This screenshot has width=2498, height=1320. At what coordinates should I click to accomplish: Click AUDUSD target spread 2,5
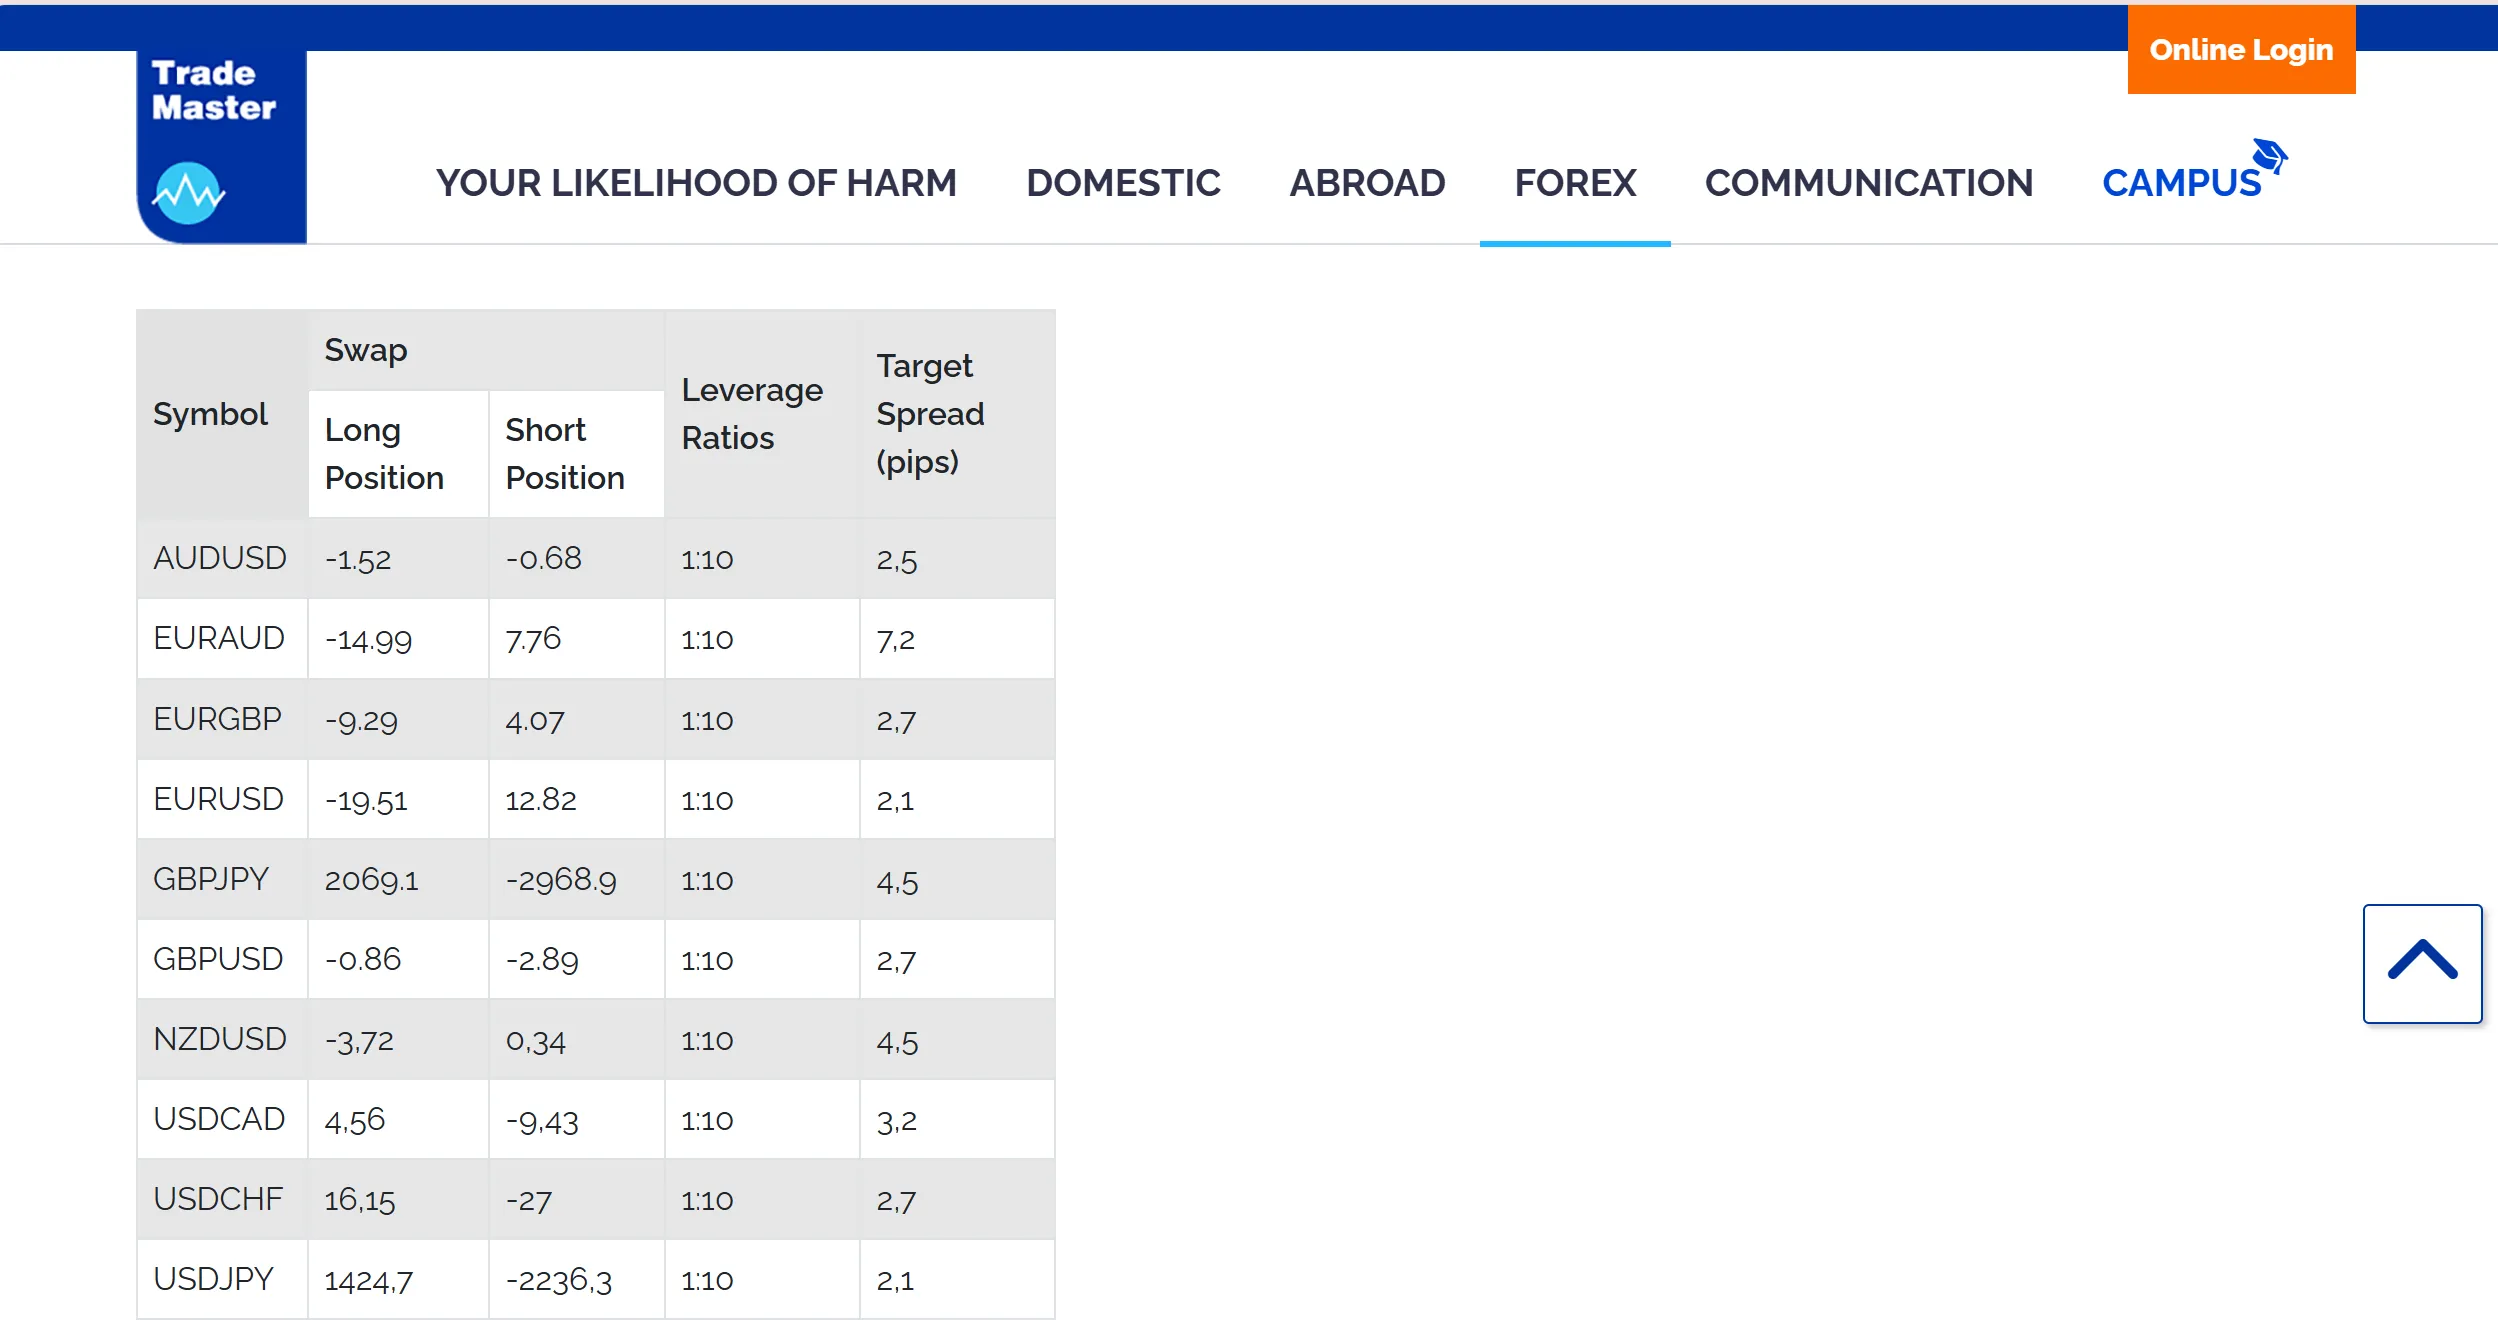click(x=897, y=560)
